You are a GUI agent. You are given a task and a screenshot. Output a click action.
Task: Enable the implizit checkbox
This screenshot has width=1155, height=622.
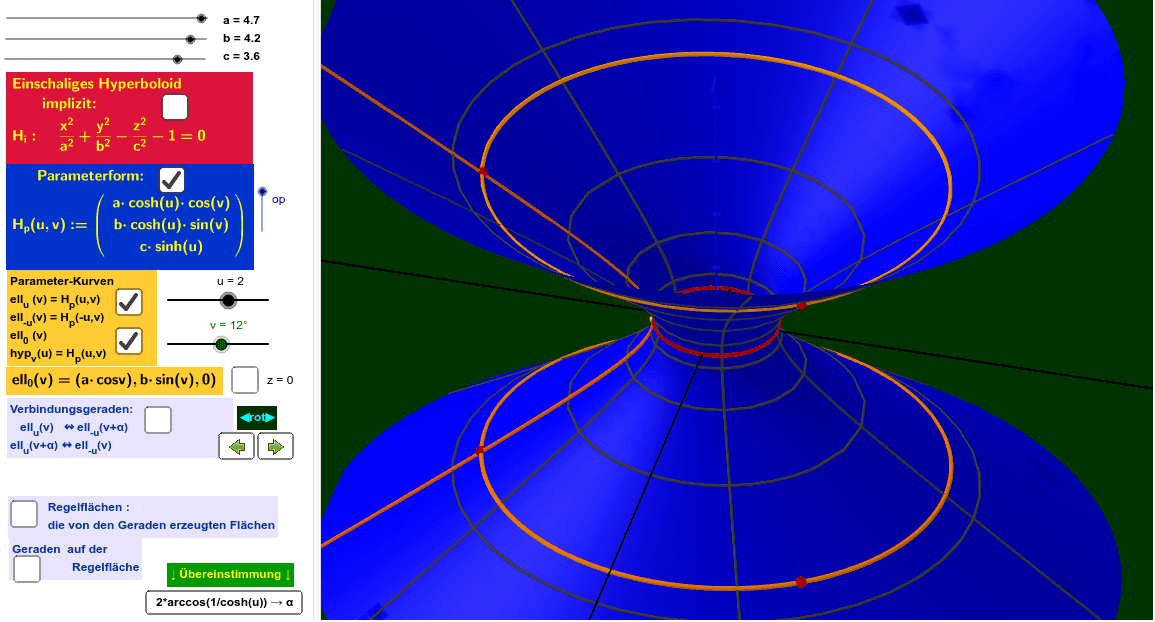174,106
